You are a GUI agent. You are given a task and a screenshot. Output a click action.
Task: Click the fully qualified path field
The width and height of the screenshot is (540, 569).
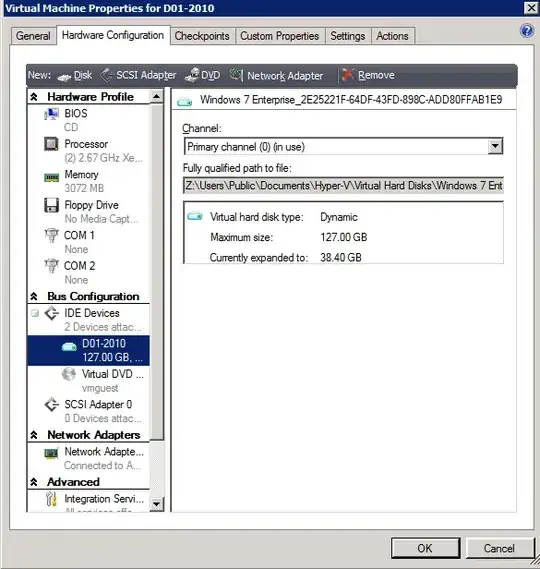tap(343, 186)
